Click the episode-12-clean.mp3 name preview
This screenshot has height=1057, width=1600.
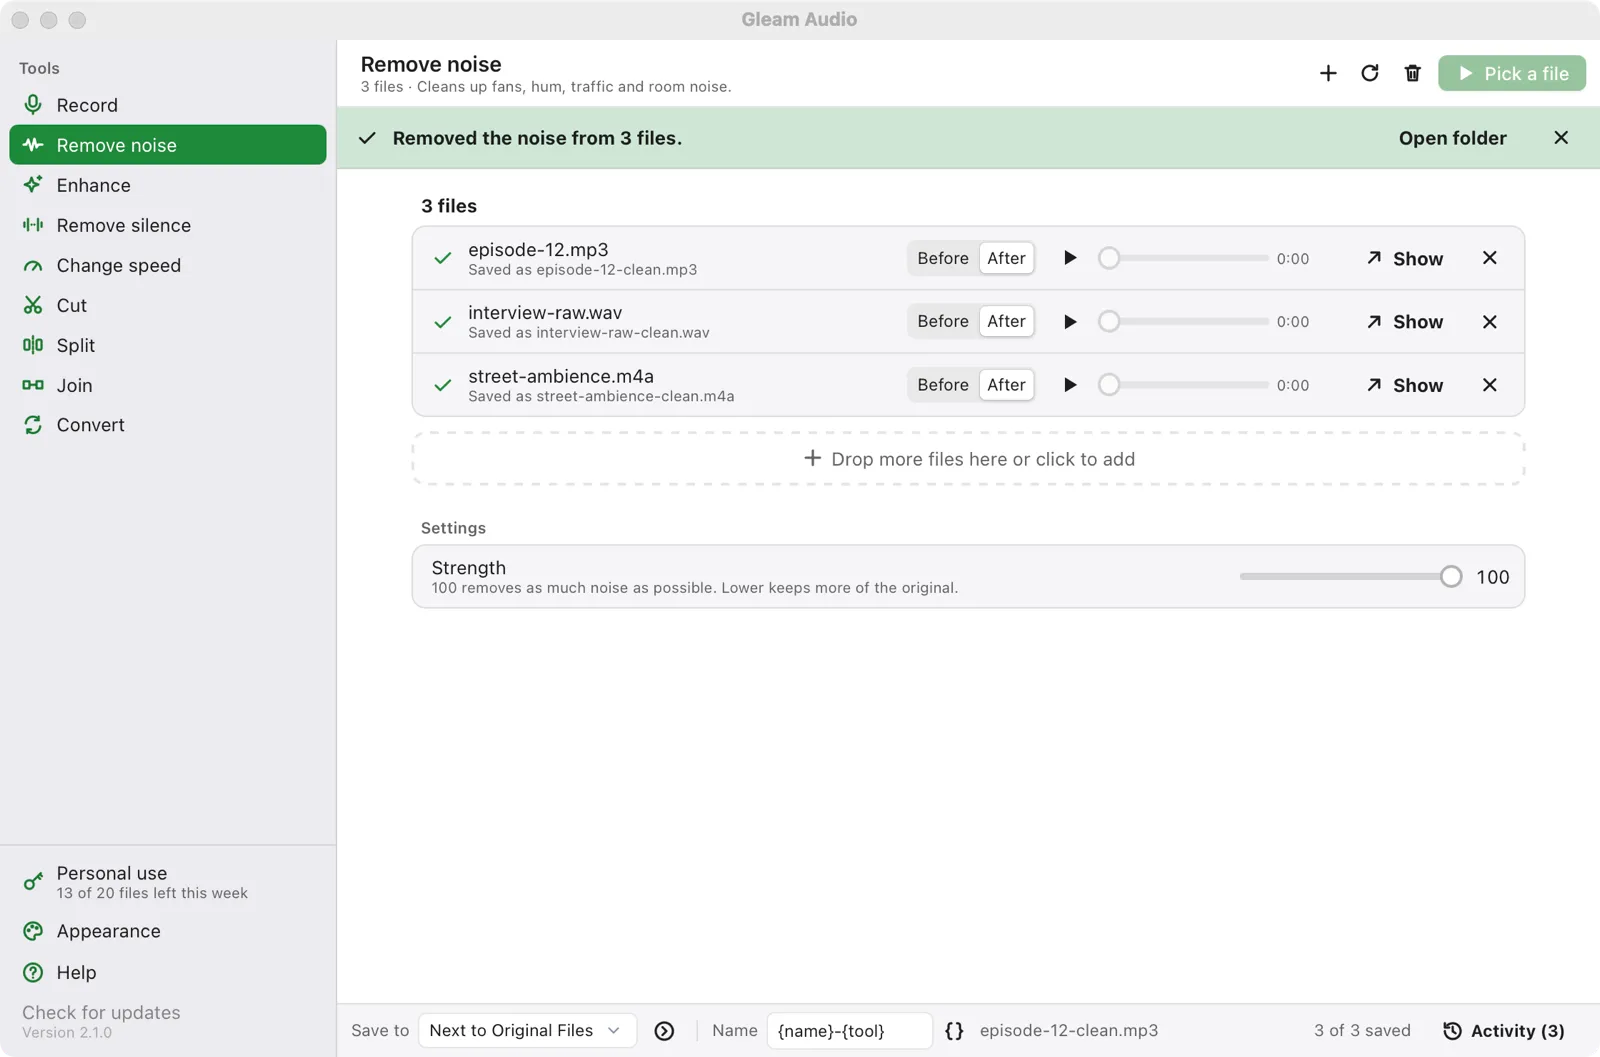1069,1030
